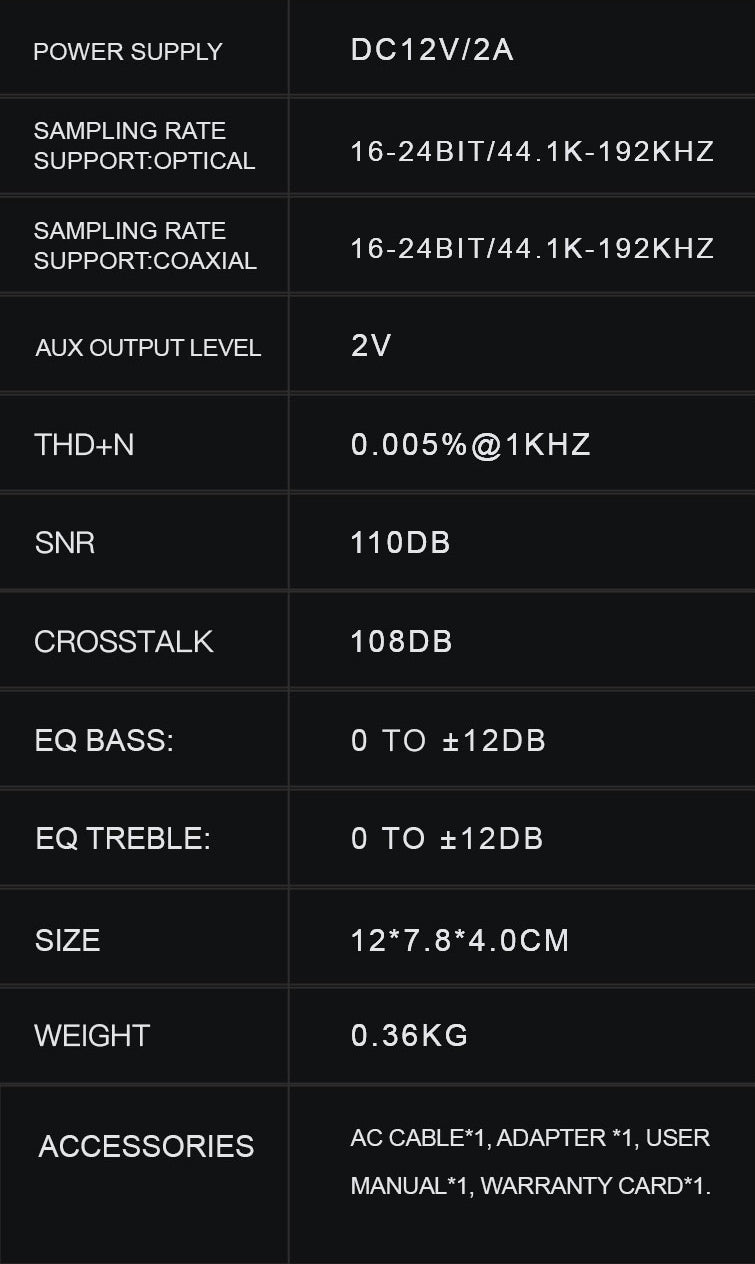This screenshot has height=1264, width=755.
Task: Select the 0.005%@1KHZ value
Action: pos(470,445)
